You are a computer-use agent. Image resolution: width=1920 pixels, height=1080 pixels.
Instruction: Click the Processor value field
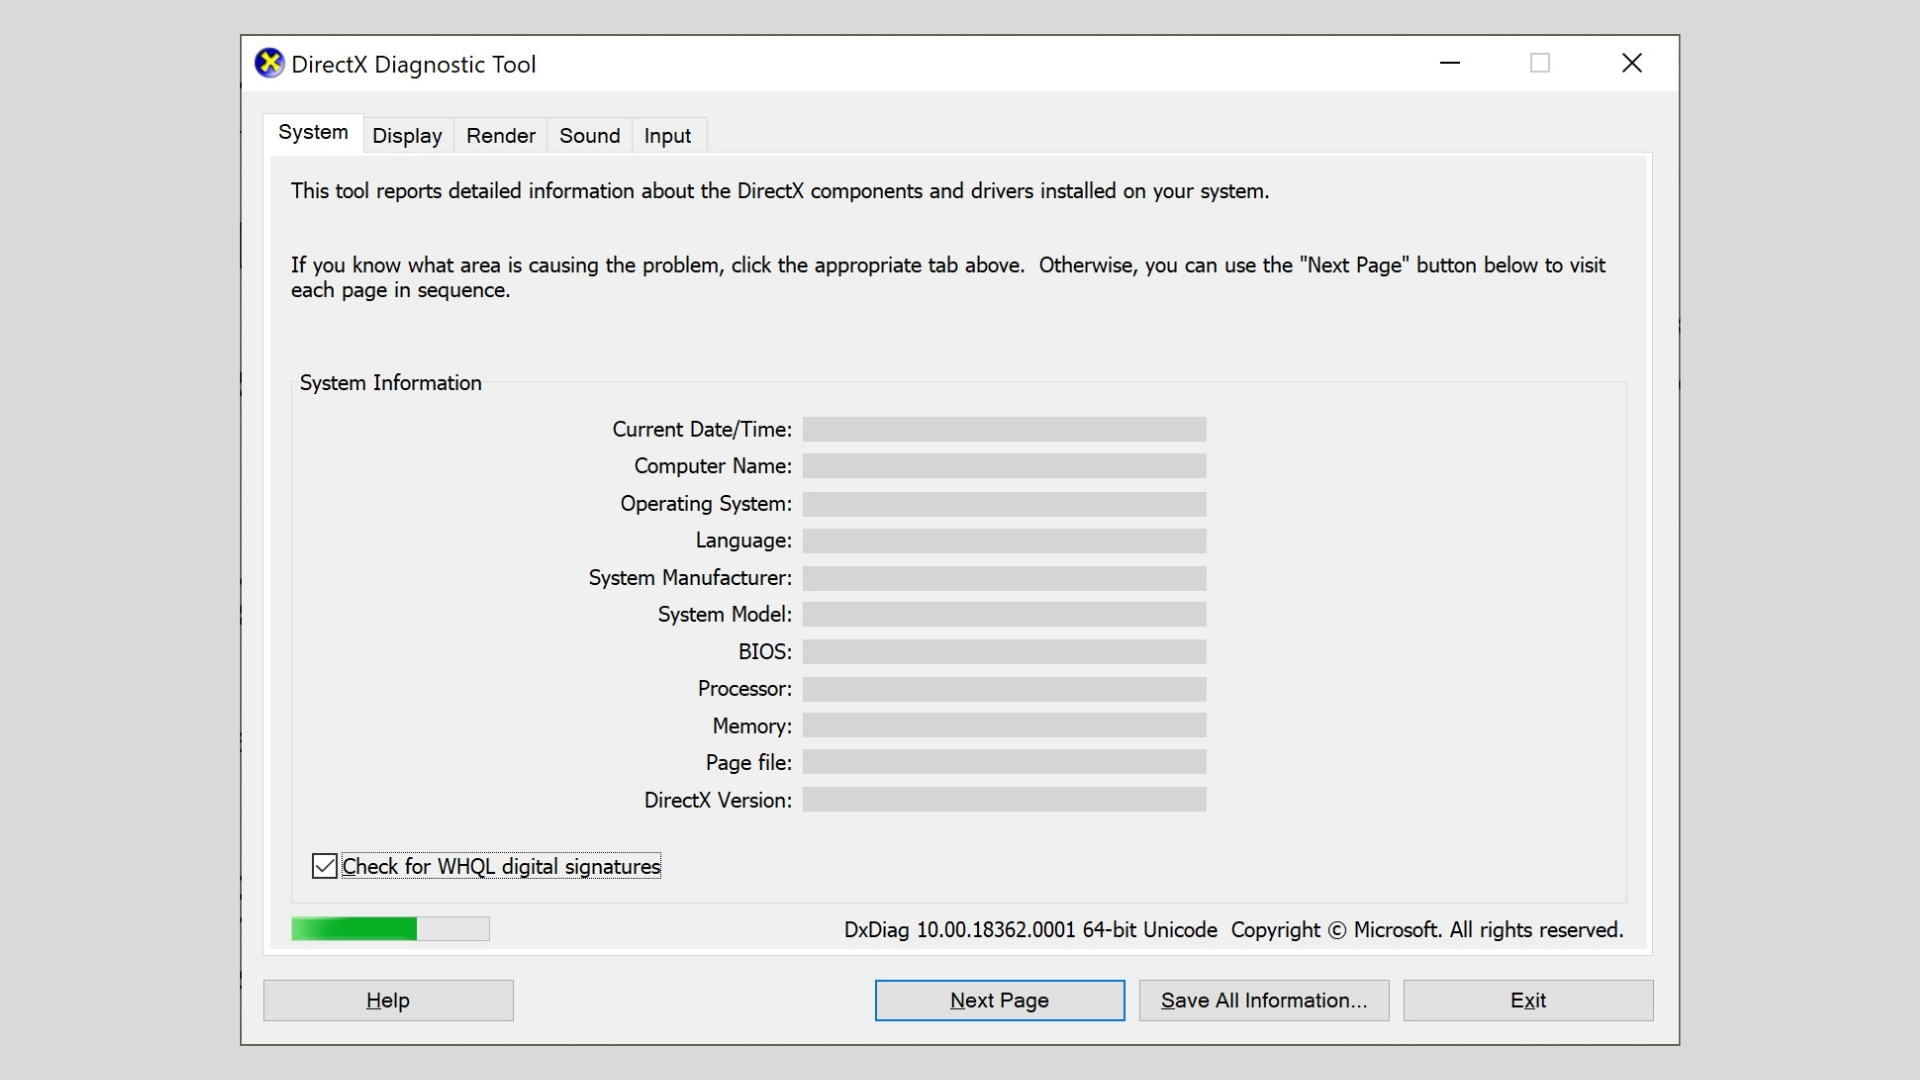coord(1004,689)
